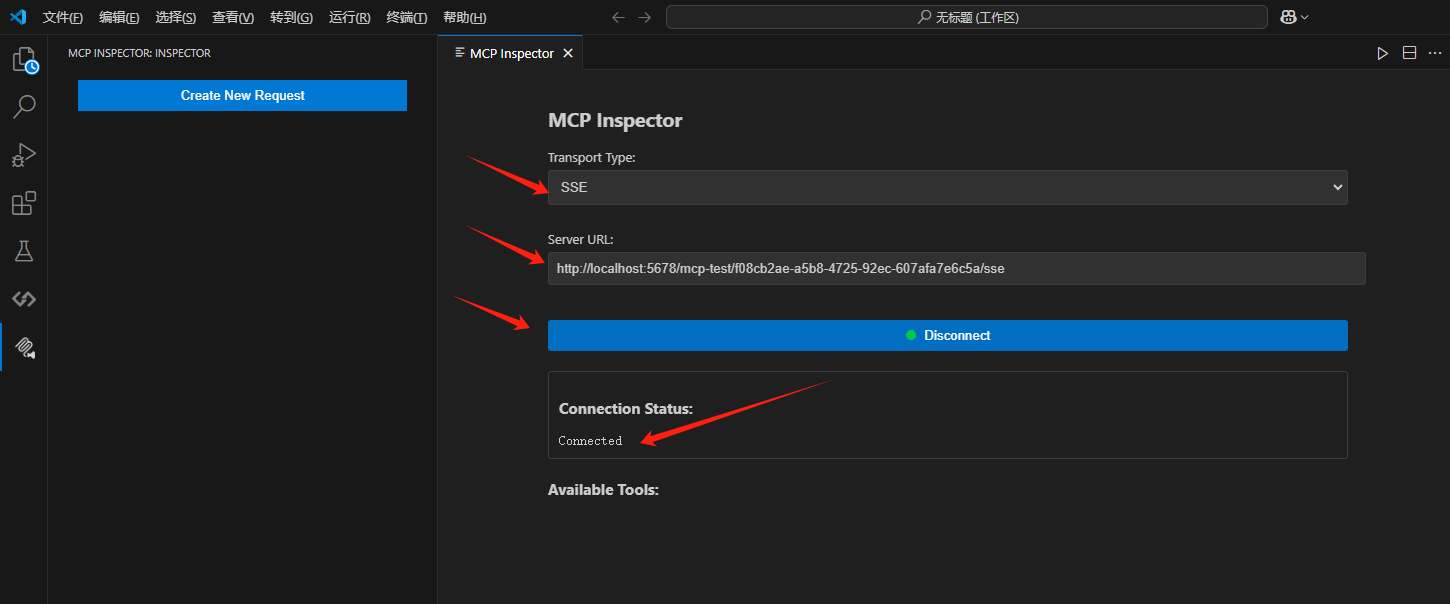Click the MCP INSPECTOR: INSPECTOR sidebar title
The height and width of the screenshot is (604, 1450).
pyautogui.click(x=139, y=53)
